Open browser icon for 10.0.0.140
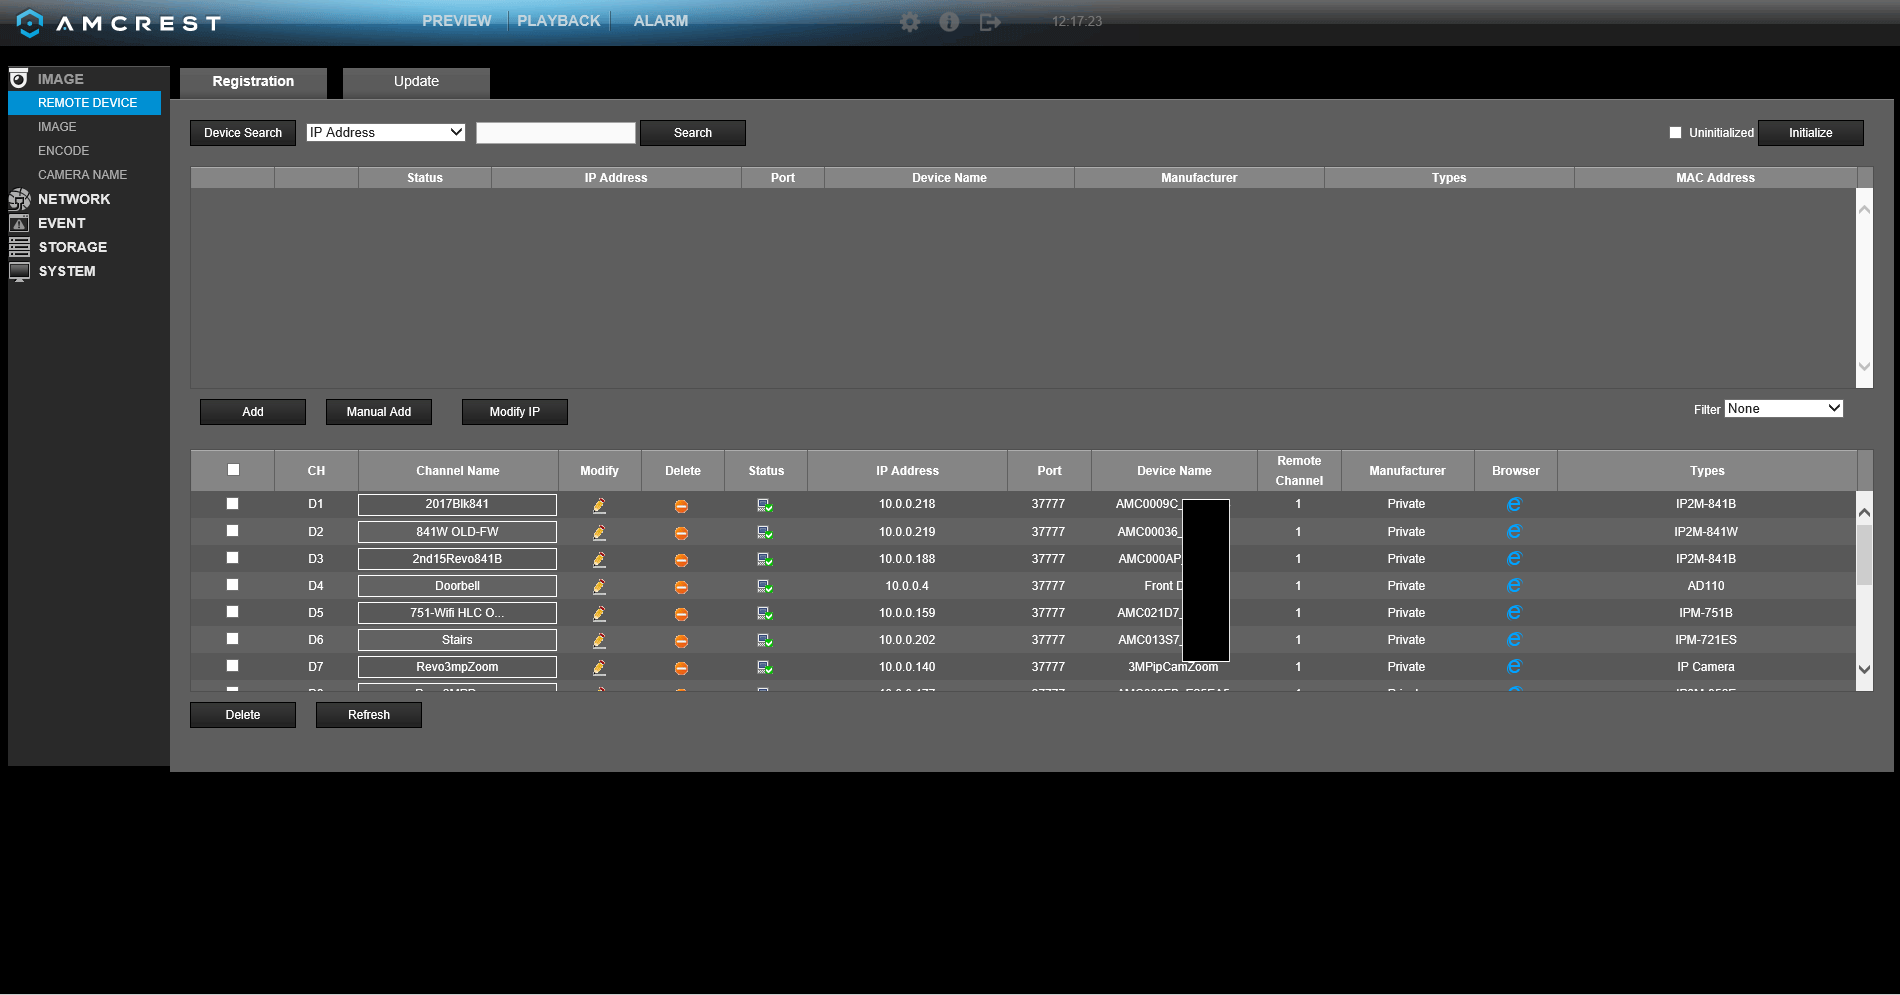Screen dimensions: 1900x995 coord(1514,666)
